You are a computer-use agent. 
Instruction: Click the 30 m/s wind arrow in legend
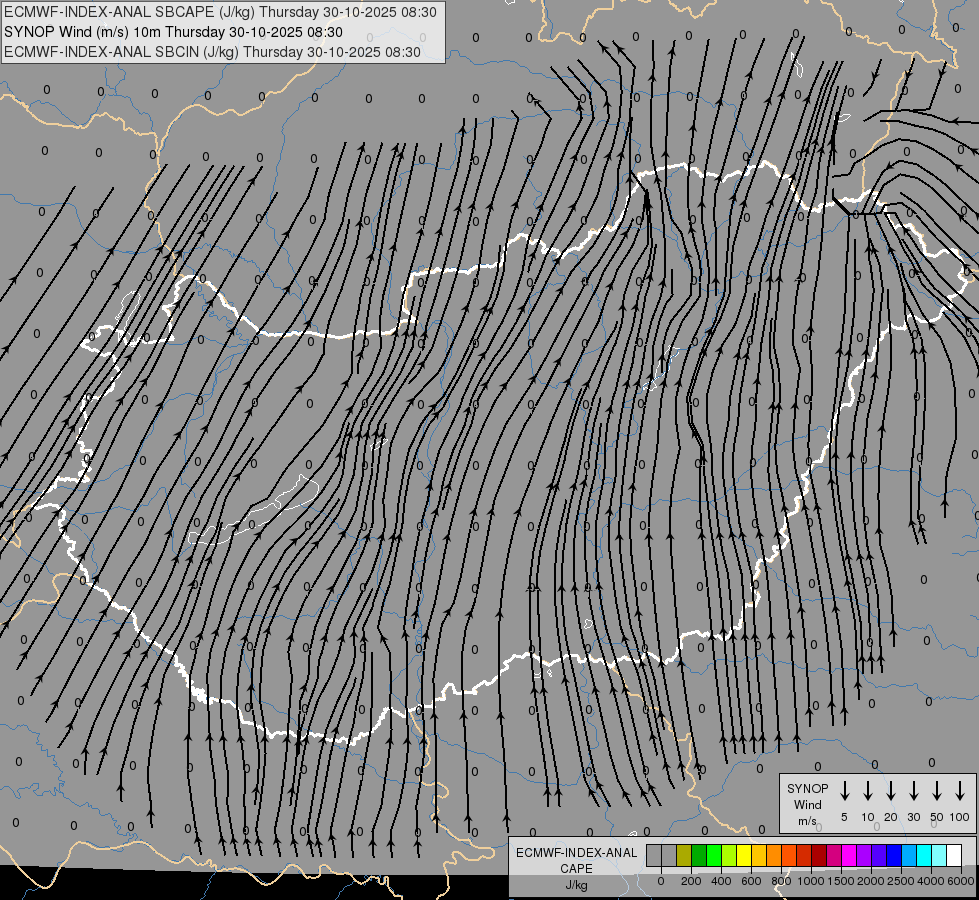pos(914,791)
